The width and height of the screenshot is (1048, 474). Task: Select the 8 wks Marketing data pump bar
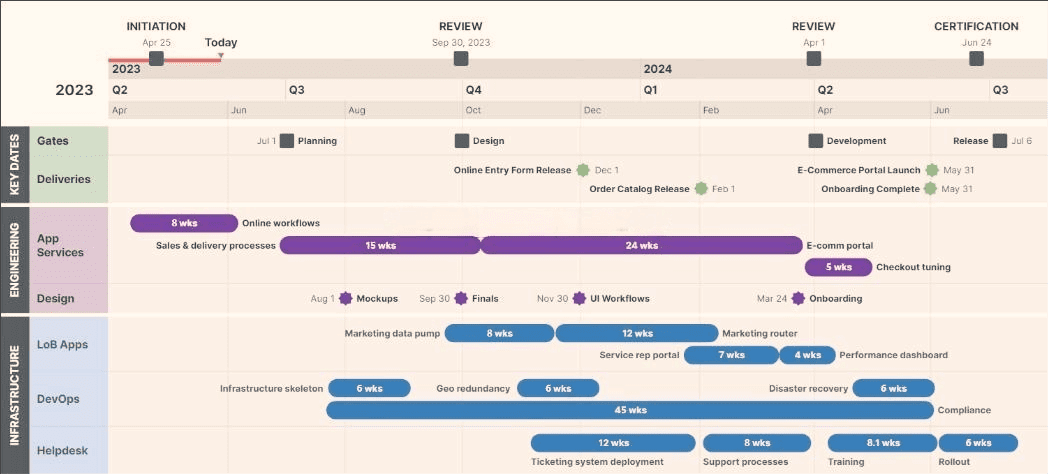499,334
